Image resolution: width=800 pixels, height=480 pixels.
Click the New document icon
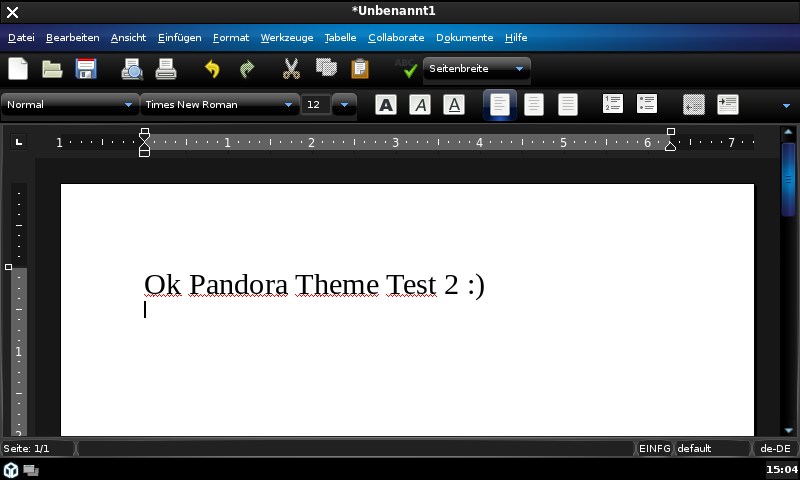18,69
